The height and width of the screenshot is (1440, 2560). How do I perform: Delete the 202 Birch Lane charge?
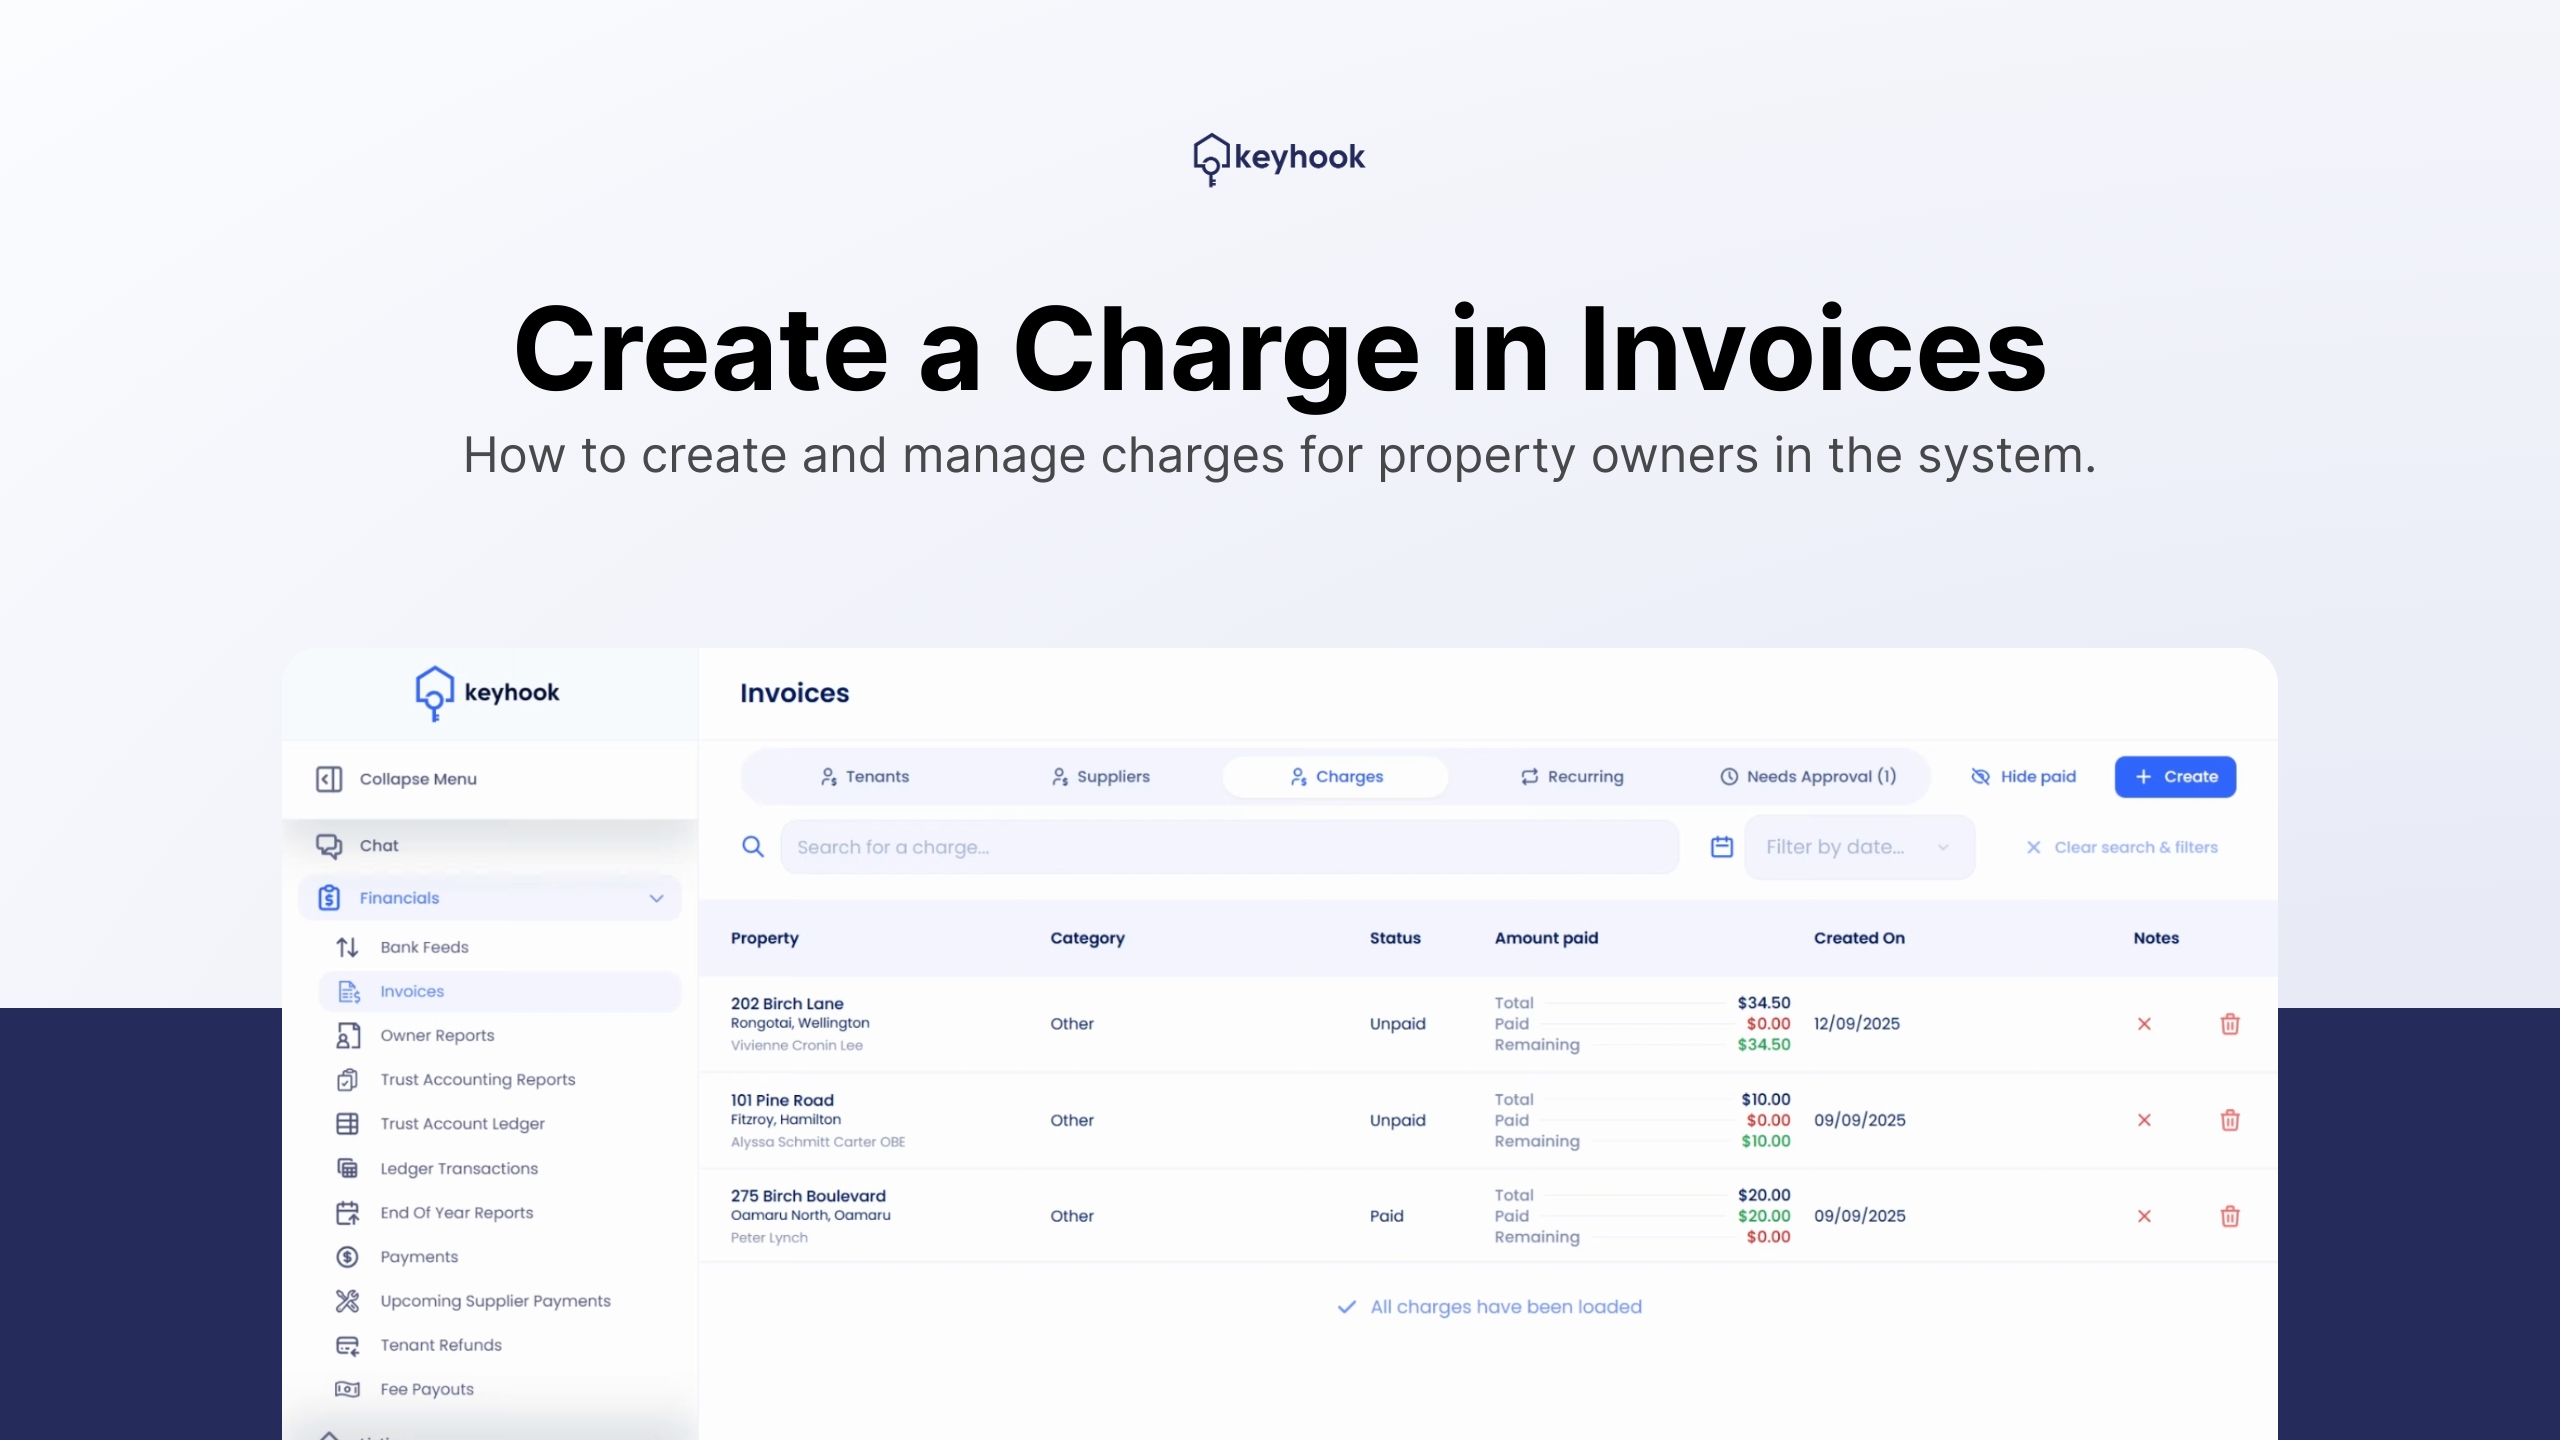click(2230, 1024)
